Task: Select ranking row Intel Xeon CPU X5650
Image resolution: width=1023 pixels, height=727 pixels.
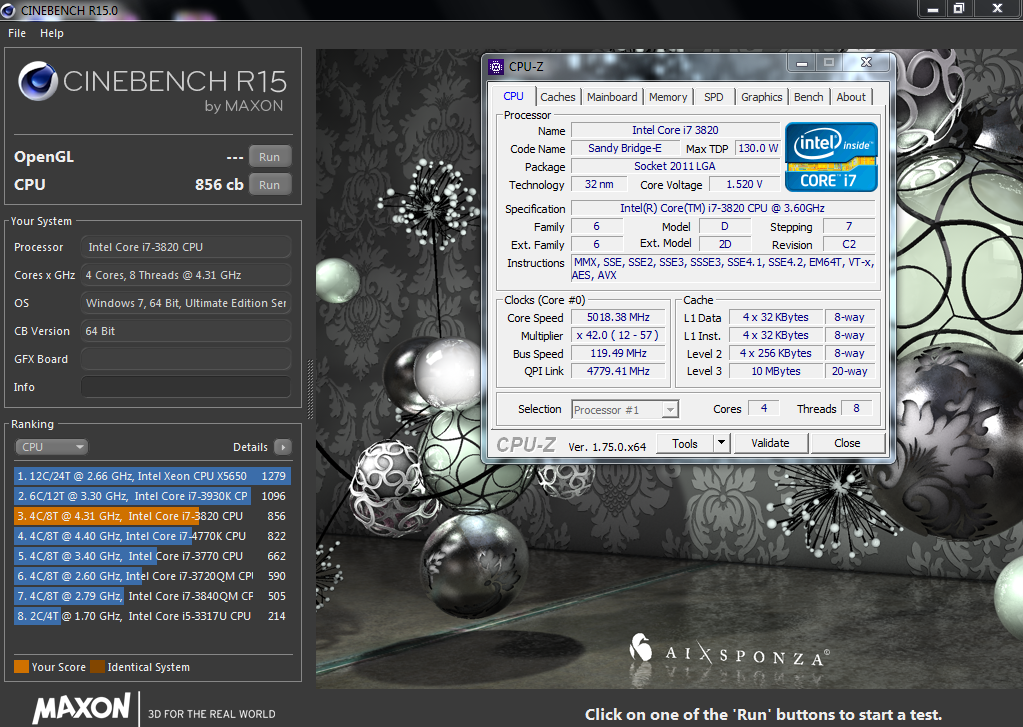Action: (152, 476)
